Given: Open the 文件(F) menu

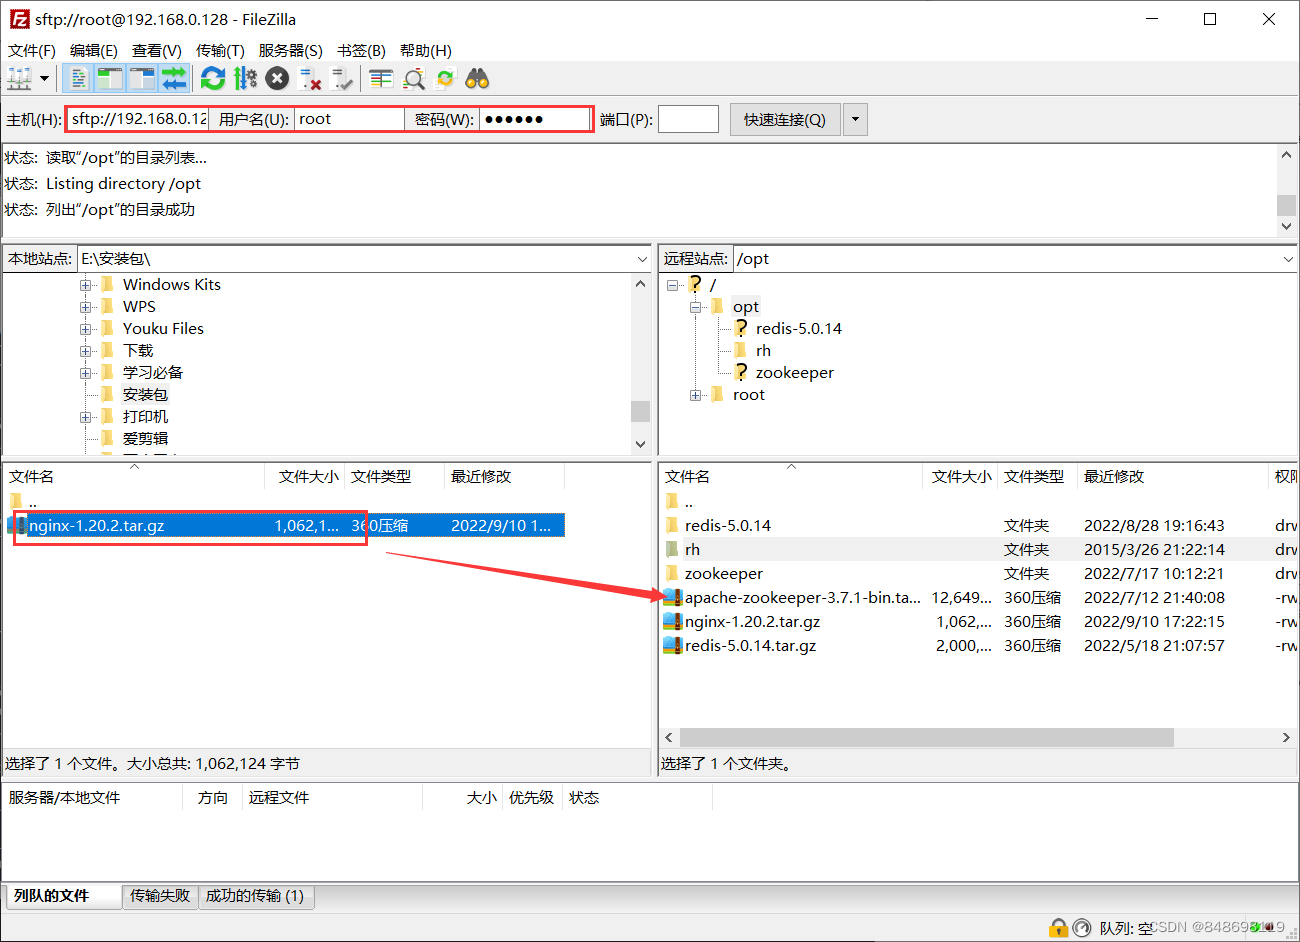Looking at the screenshot, I should 32,50.
